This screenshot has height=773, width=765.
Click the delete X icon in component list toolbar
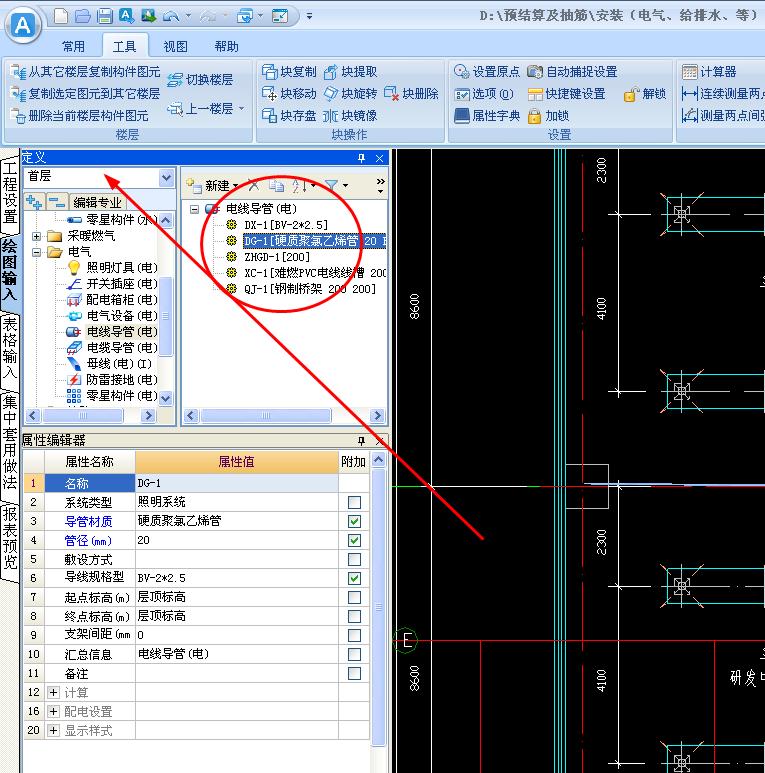point(253,185)
